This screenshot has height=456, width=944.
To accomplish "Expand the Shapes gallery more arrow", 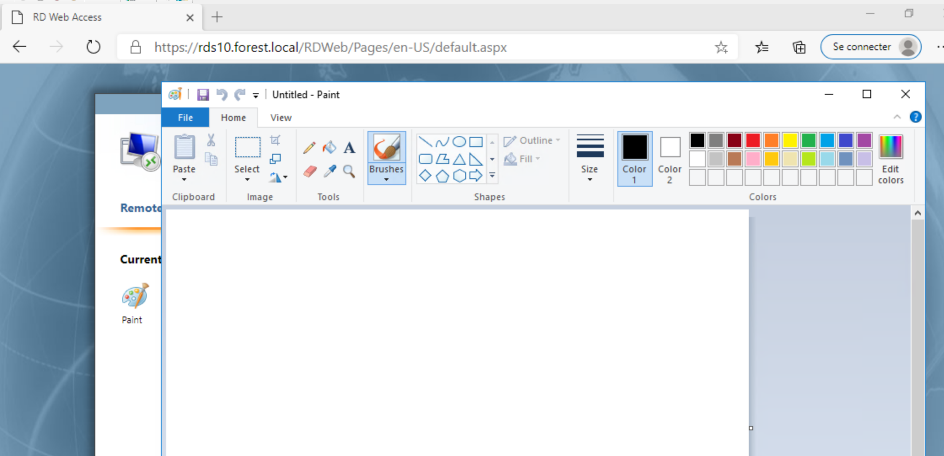I will [x=492, y=176].
